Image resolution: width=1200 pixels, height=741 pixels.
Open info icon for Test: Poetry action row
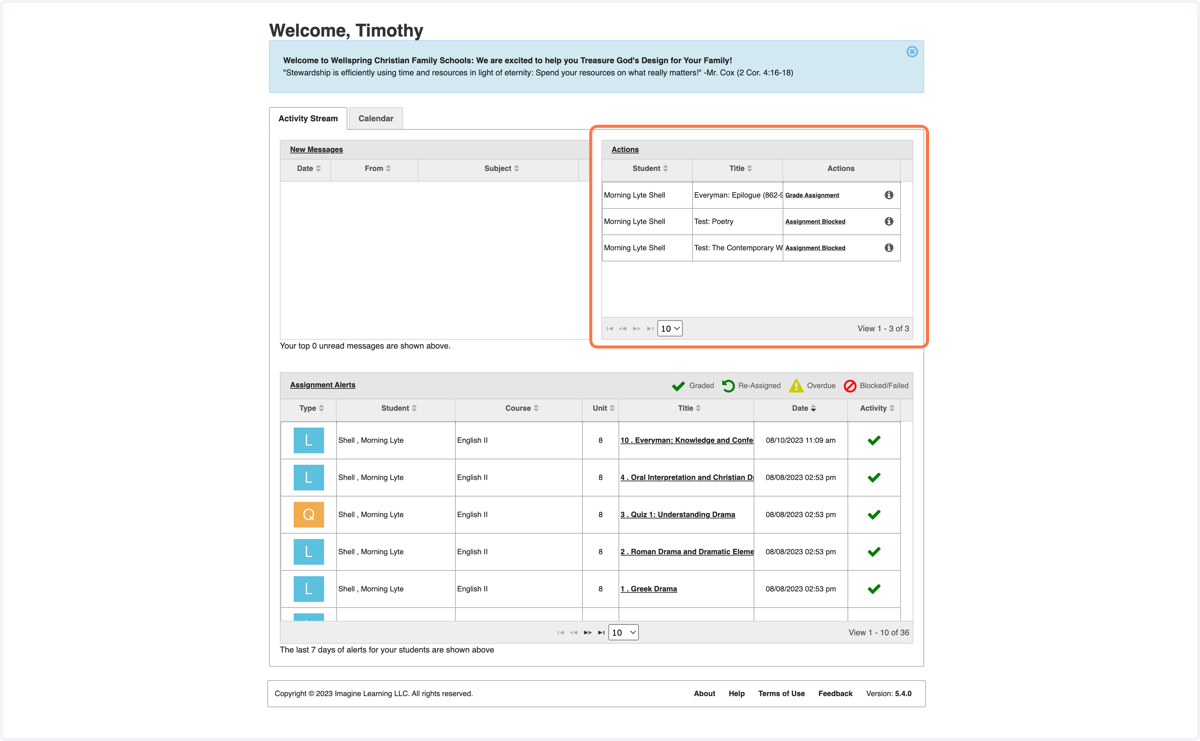click(x=889, y=222)
